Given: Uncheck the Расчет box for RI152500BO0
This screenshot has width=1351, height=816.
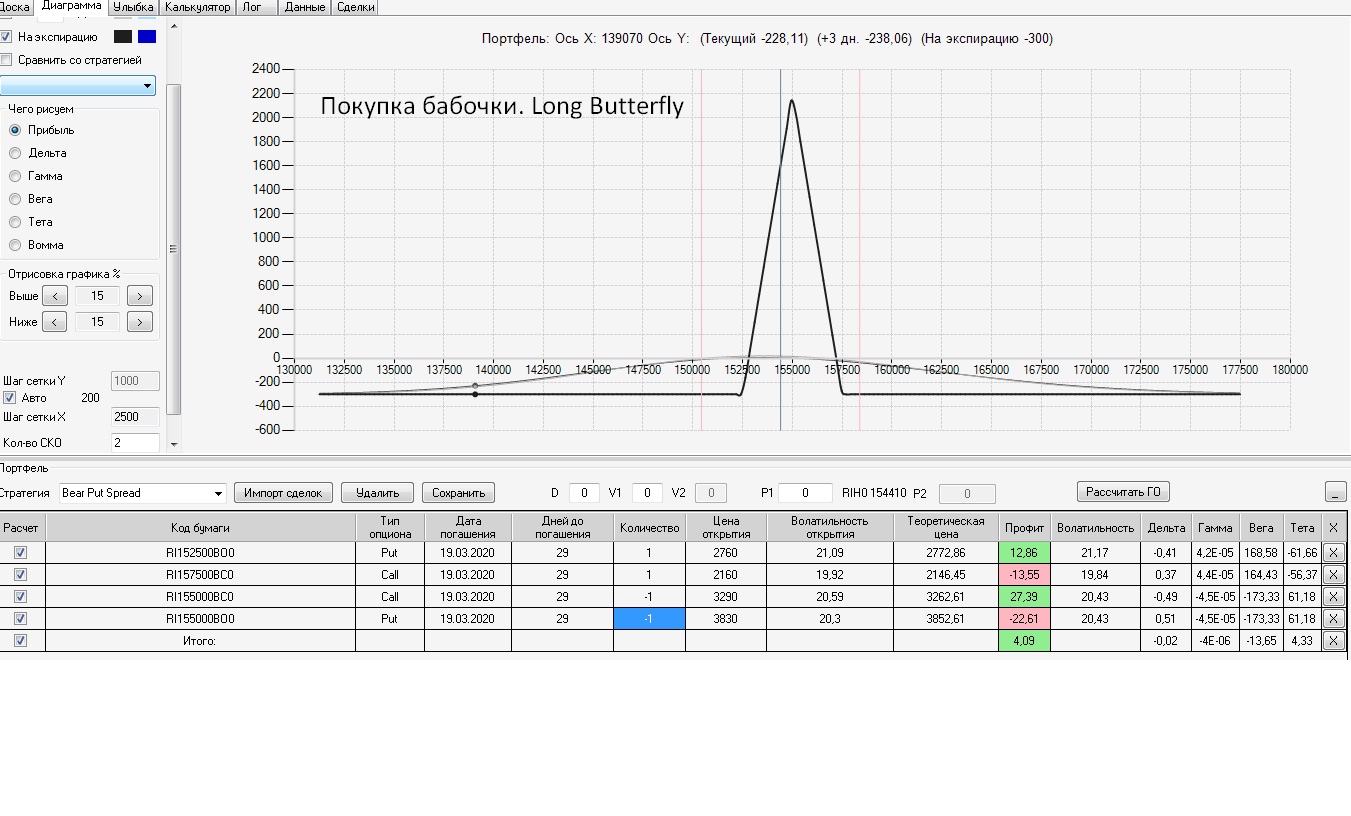Looking at the screenshot, I should coord(21,552).
